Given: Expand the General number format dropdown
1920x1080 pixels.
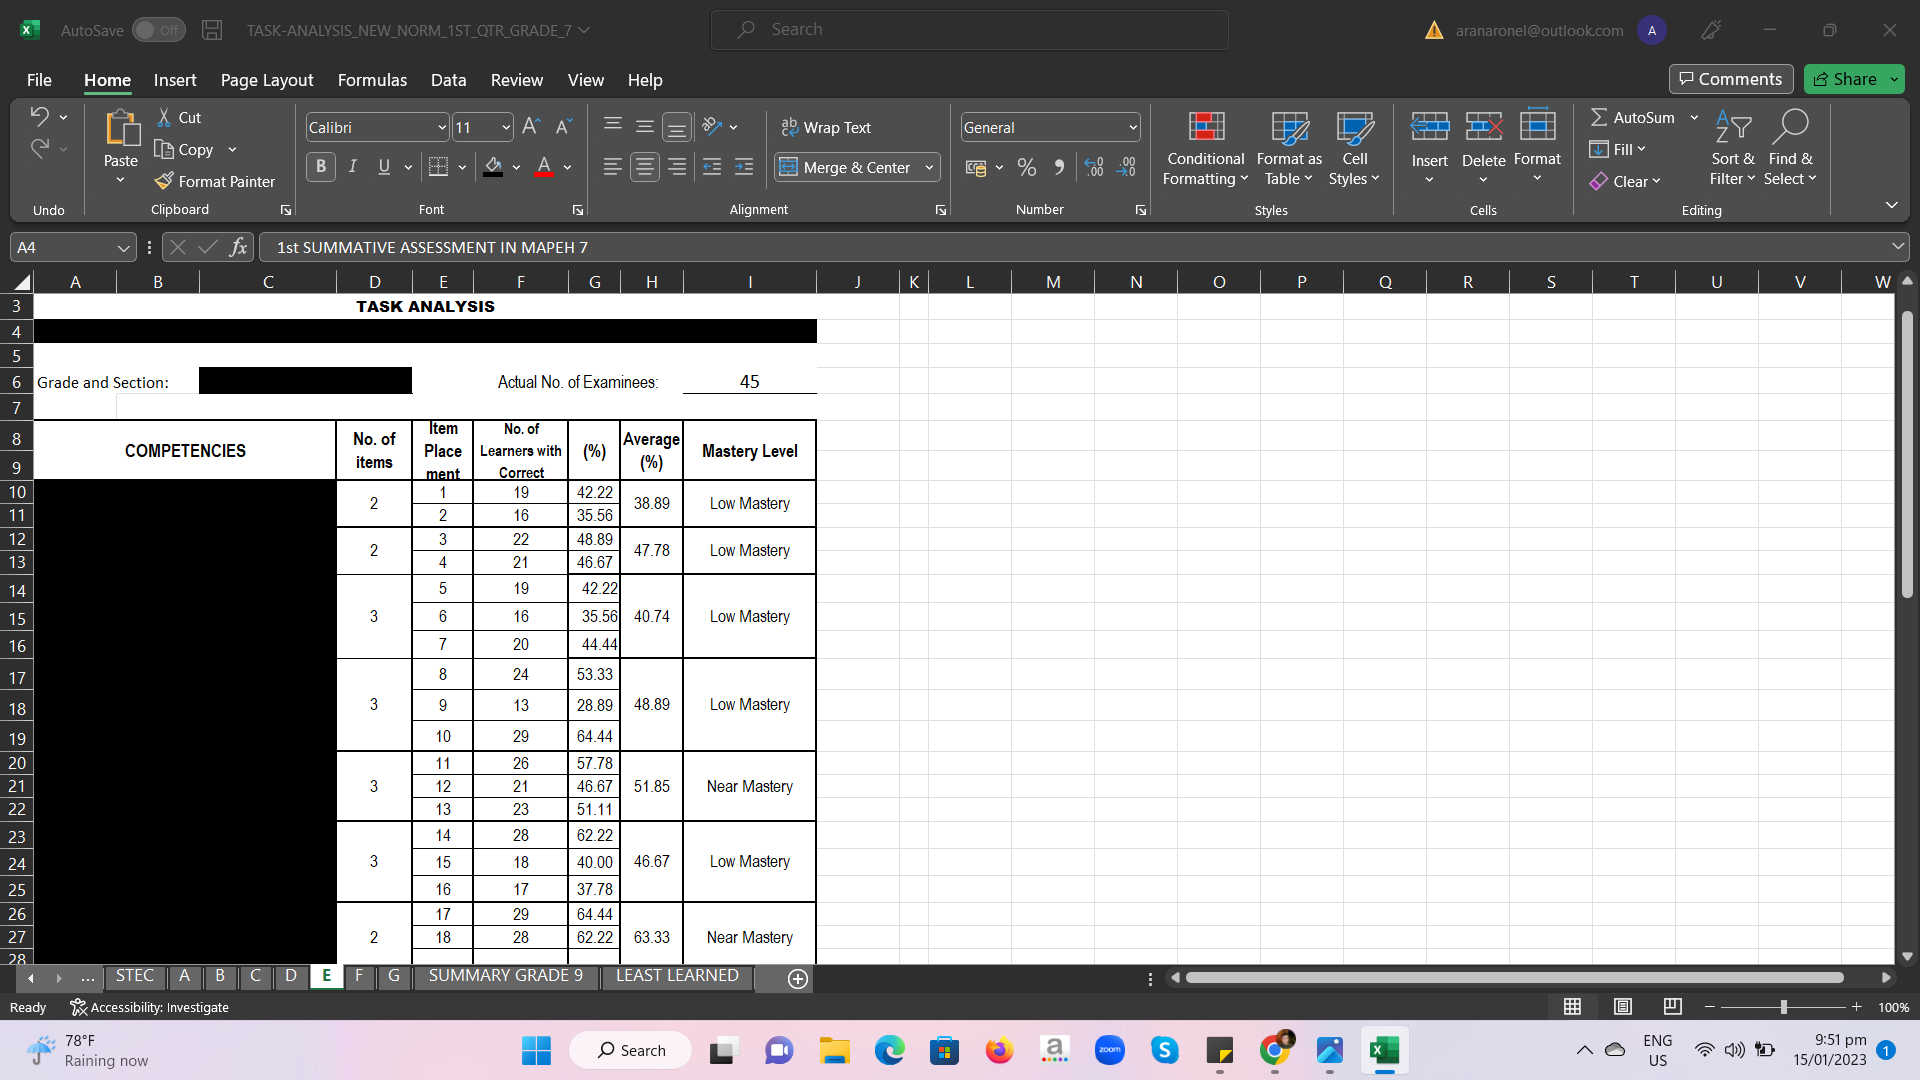Looking at the screenshot, I should coord(1132,127).
